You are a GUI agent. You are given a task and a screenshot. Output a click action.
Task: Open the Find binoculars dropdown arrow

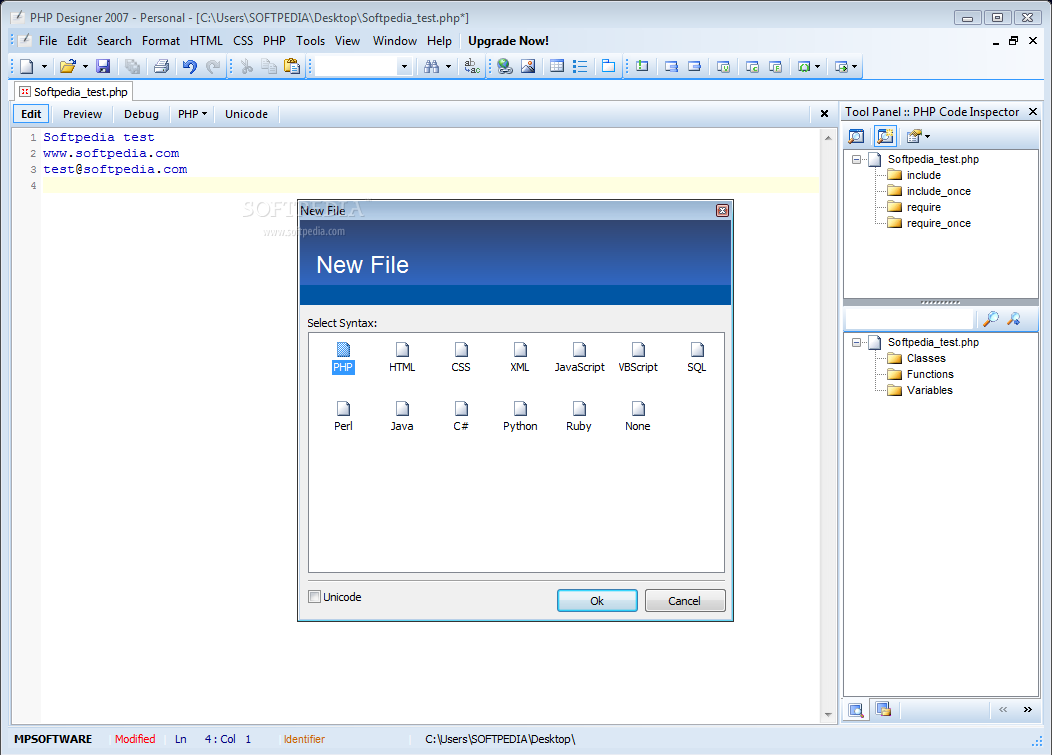click(x=448, y=66)
